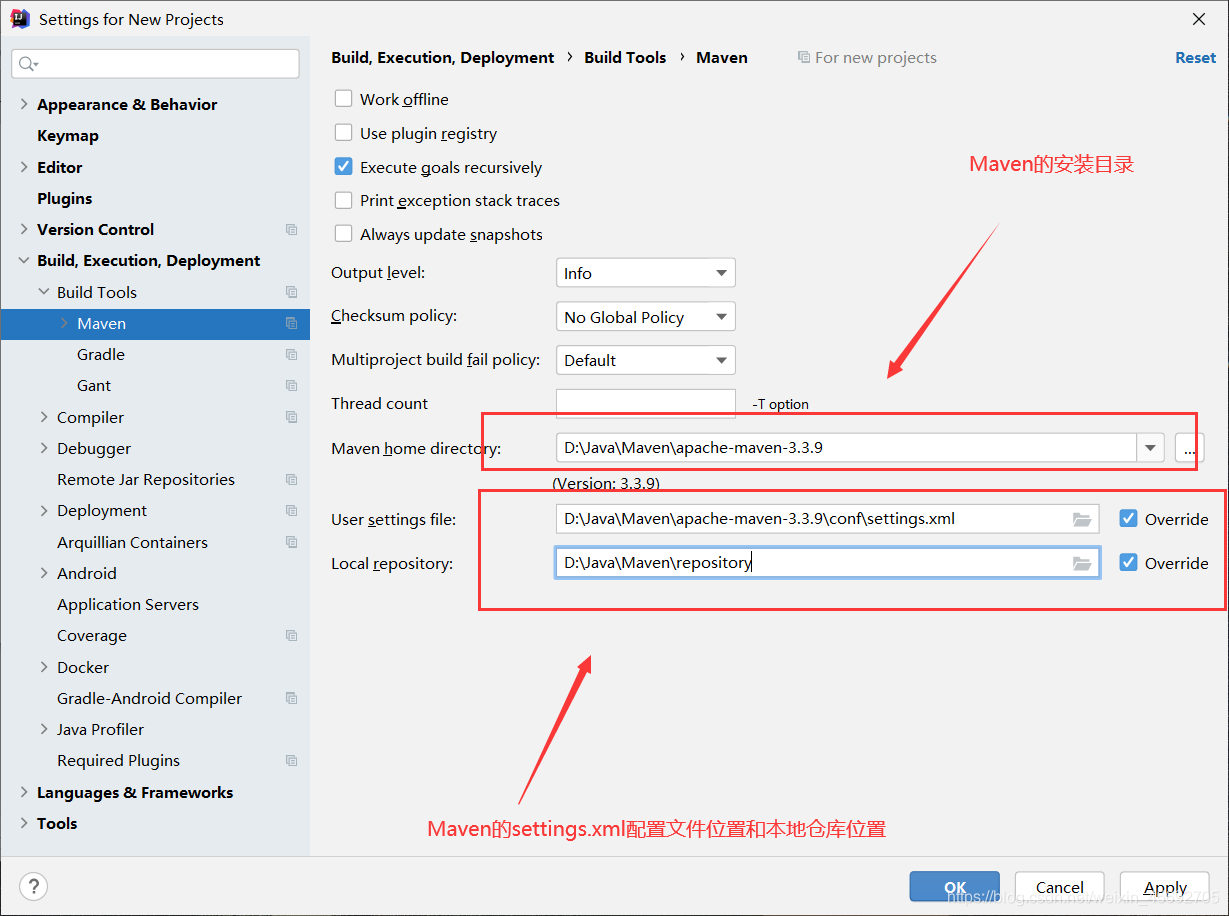Screen dimensions: 1229x916
Task: Collapse Build, Execution, Deployment section
Action: (24, 261)
